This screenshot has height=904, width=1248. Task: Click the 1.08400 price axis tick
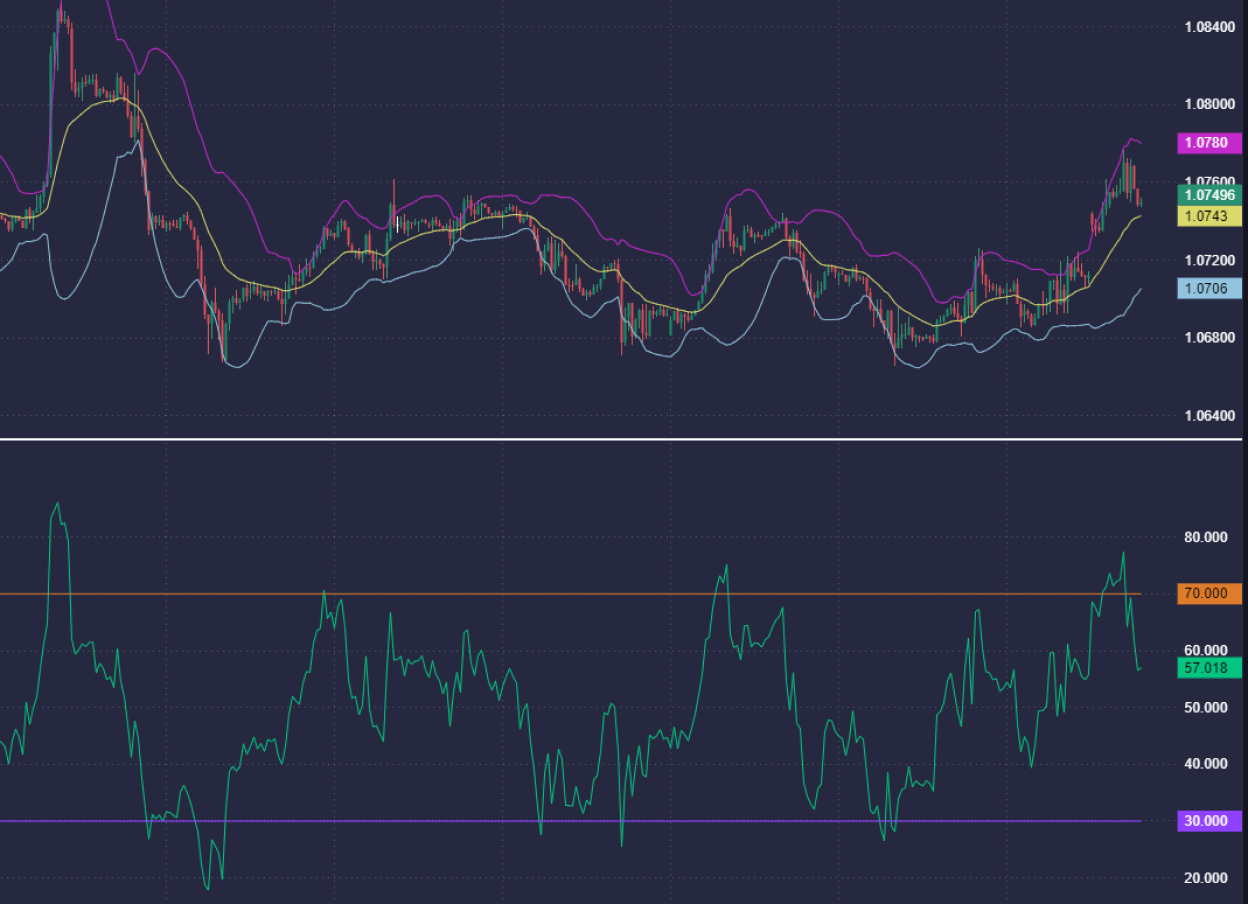[x=1209, y=26]
